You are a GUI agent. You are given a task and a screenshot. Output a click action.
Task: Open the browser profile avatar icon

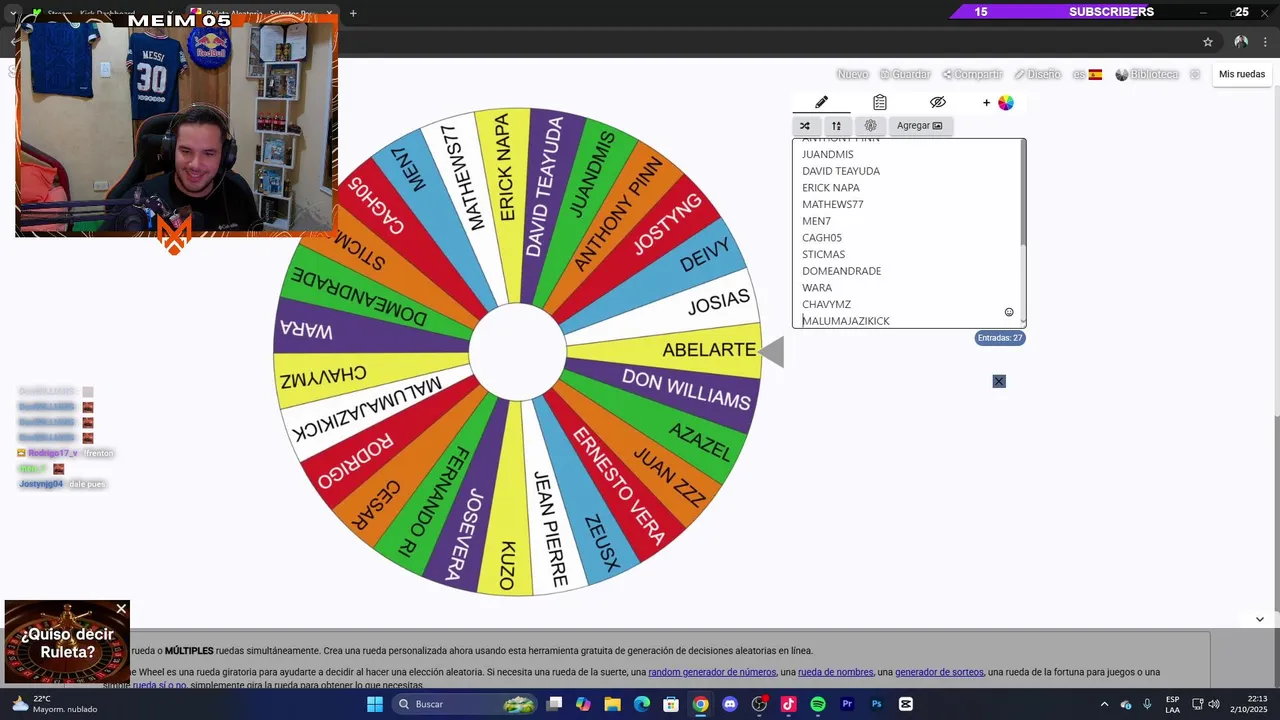[x=1241, y=42]
